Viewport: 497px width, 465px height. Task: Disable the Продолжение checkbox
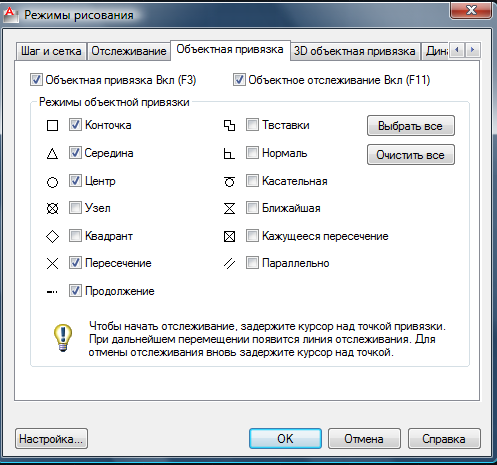click(x=75, y=291)
